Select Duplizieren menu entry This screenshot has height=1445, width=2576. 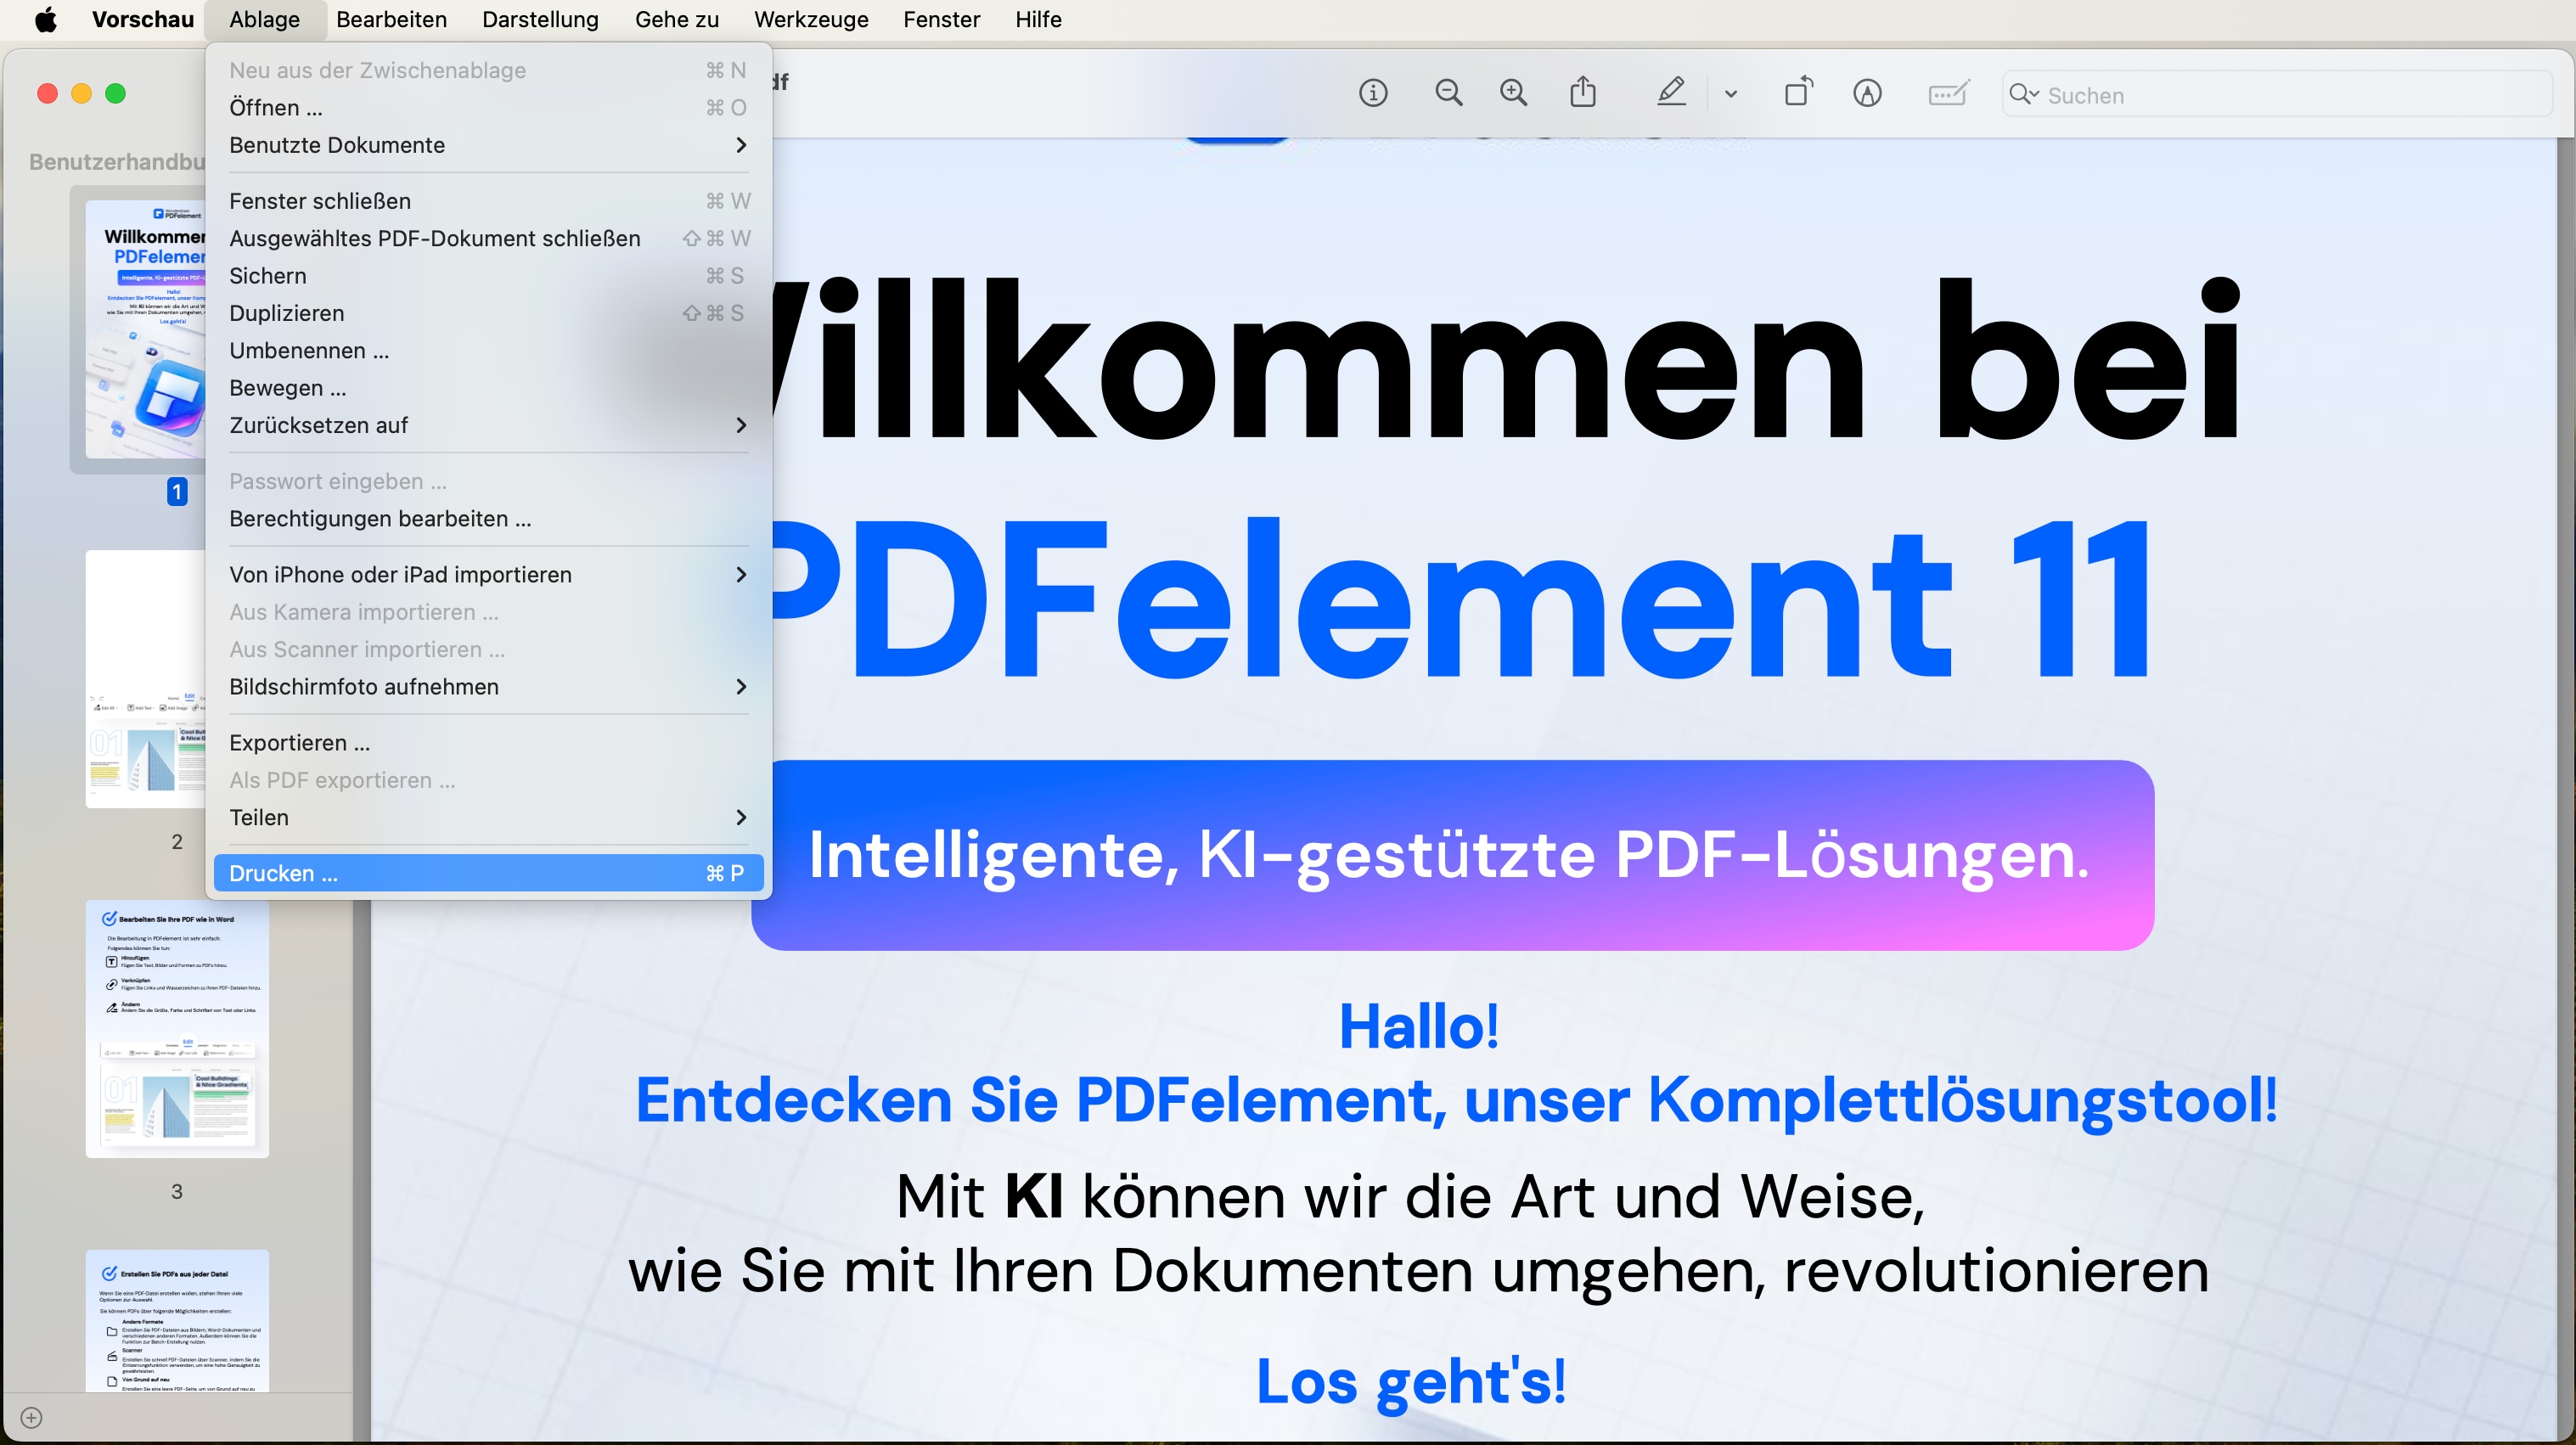(488, 313)
